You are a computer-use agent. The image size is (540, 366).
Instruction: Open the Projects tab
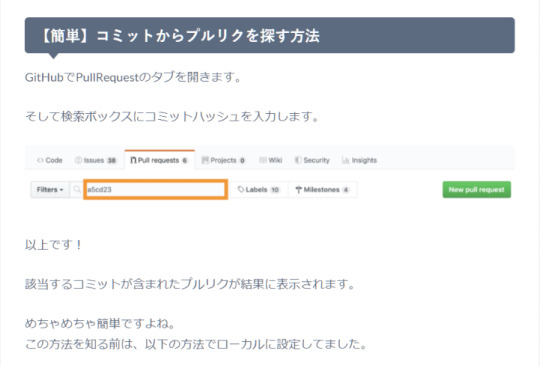(x=223, y=160)
